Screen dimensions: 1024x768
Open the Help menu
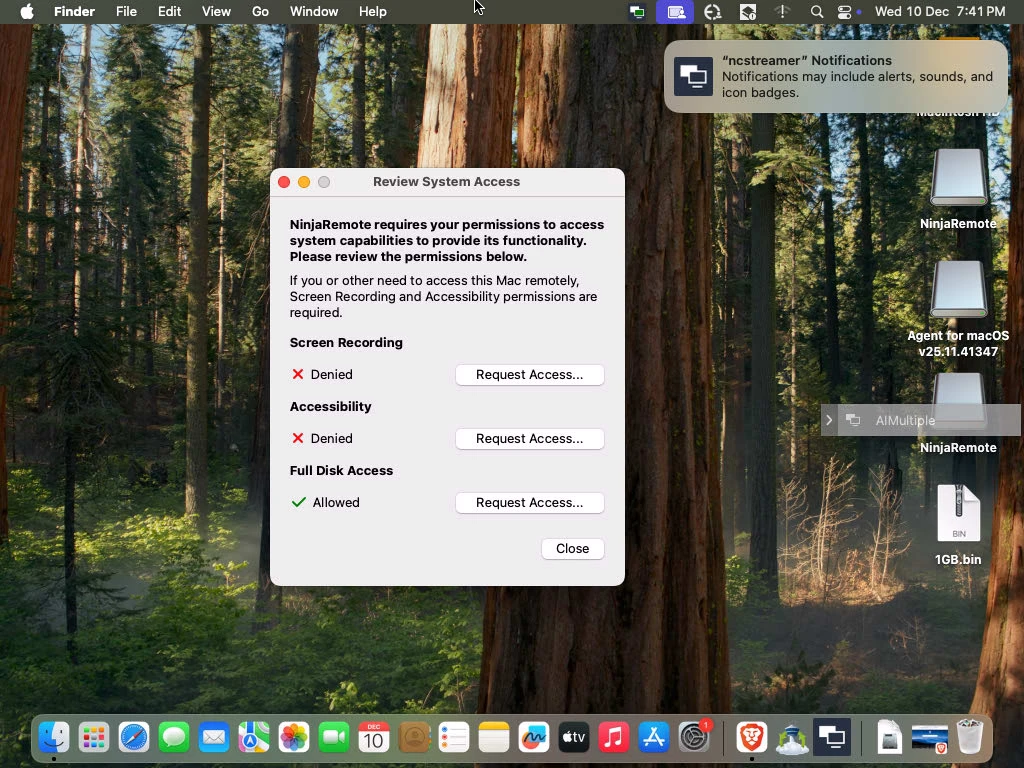coord(373,12)
